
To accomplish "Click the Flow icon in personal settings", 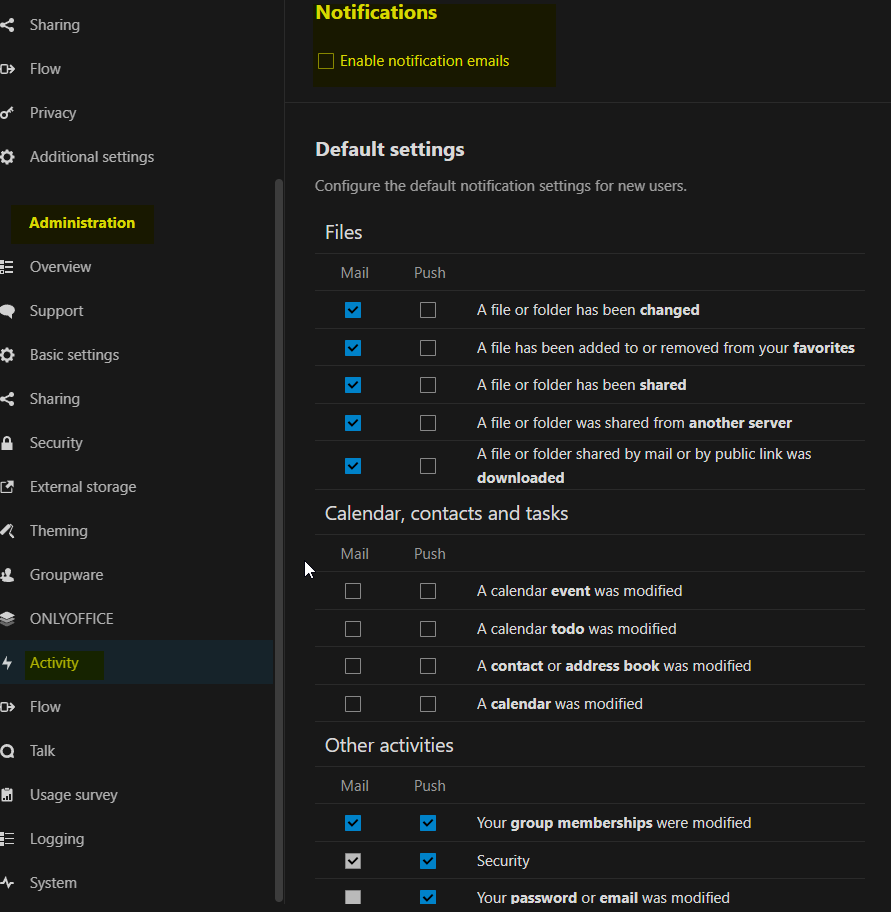I will click(x=7, y=69).
